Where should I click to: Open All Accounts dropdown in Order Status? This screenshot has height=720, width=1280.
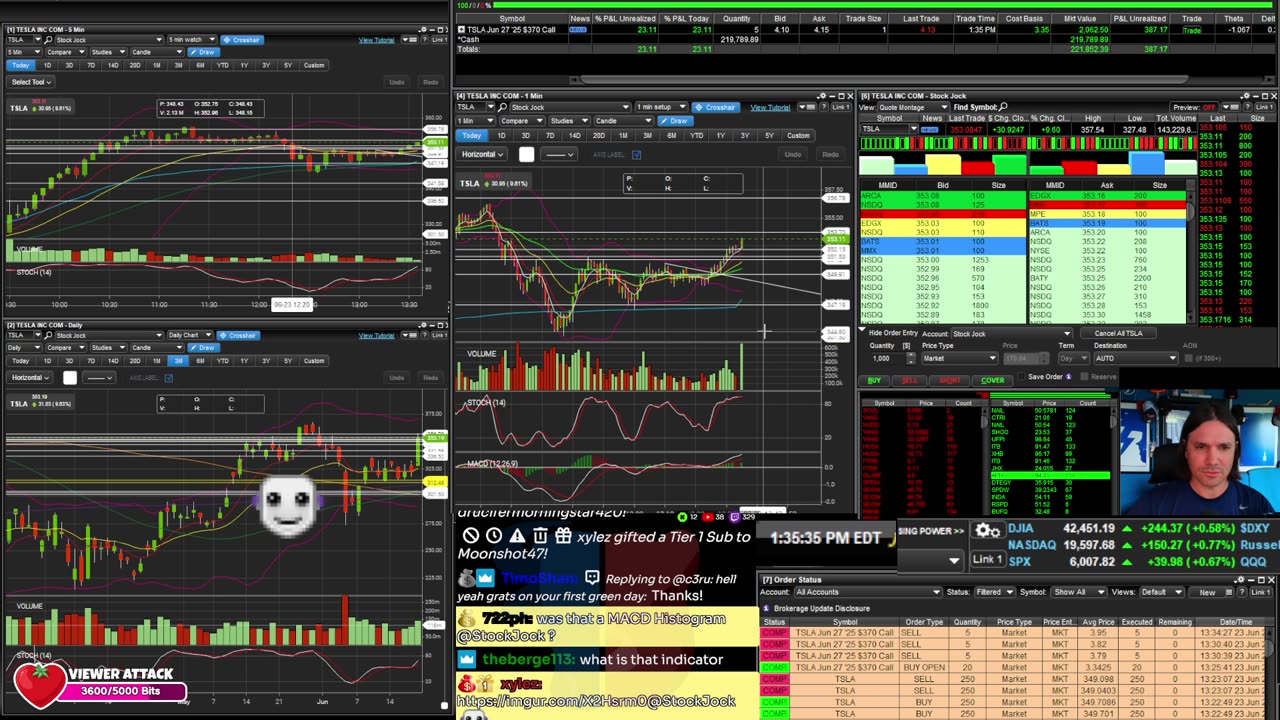coord(868,592)
